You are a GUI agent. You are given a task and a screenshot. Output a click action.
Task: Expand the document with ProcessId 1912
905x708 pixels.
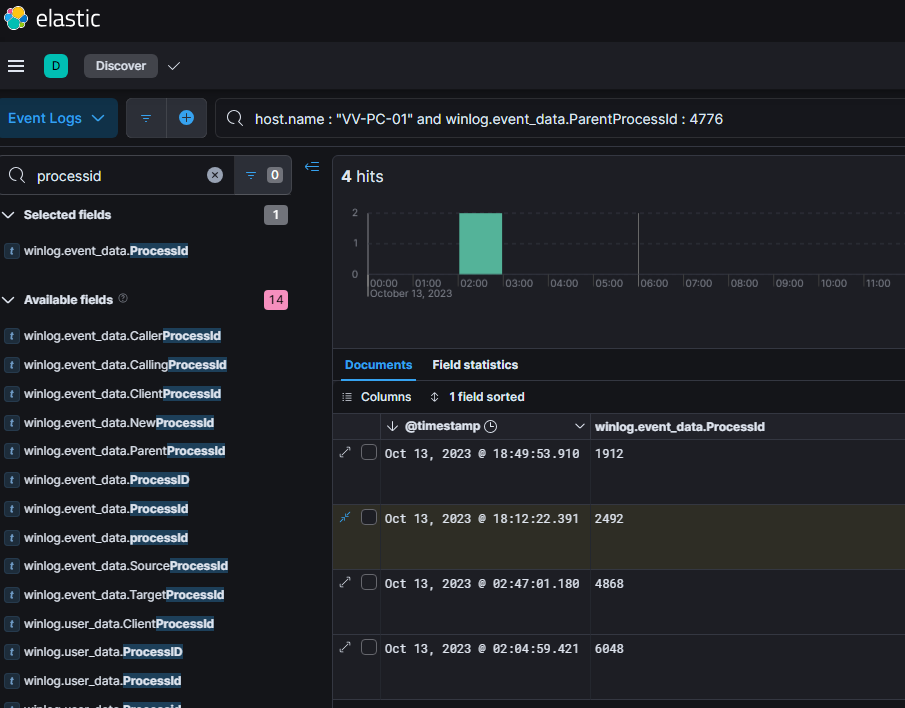point(345,453)
